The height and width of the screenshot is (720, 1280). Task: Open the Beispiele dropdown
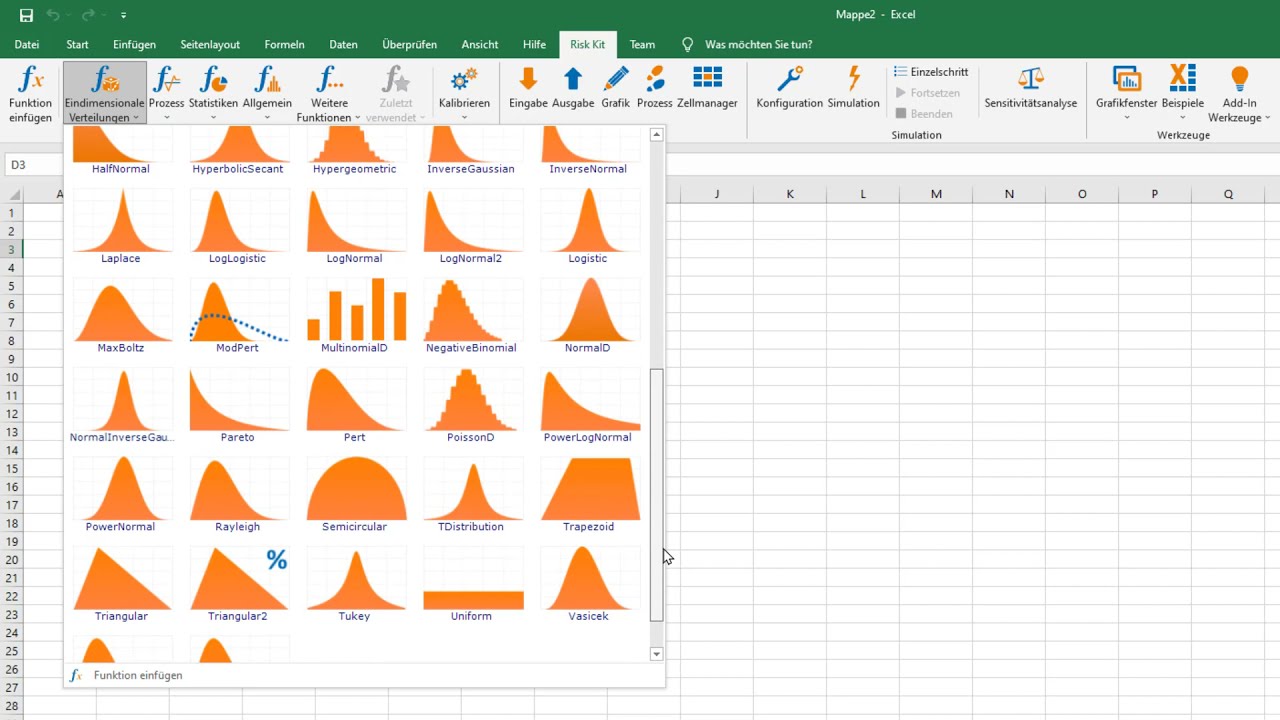[x=1183, y=93]
